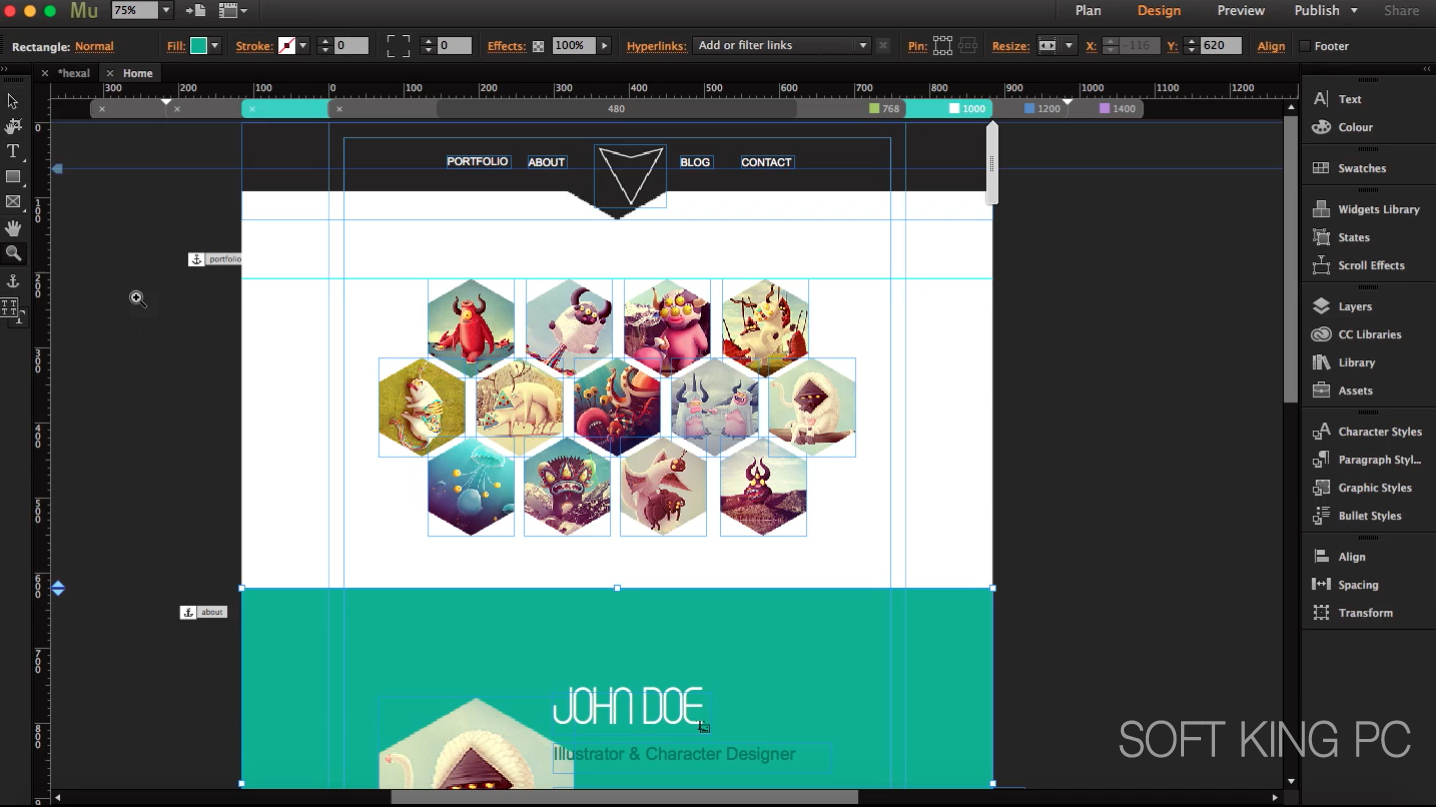Select the Hand tool

13,228
